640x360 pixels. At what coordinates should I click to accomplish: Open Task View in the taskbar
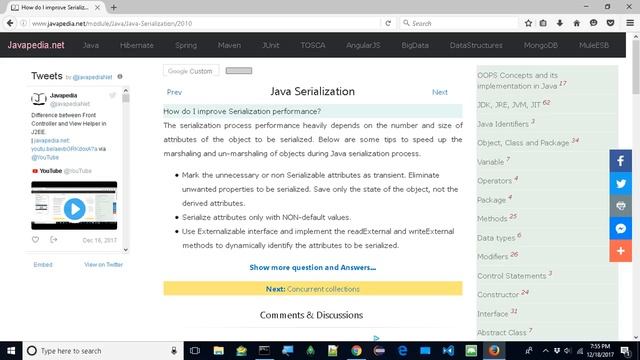(195, 351)
